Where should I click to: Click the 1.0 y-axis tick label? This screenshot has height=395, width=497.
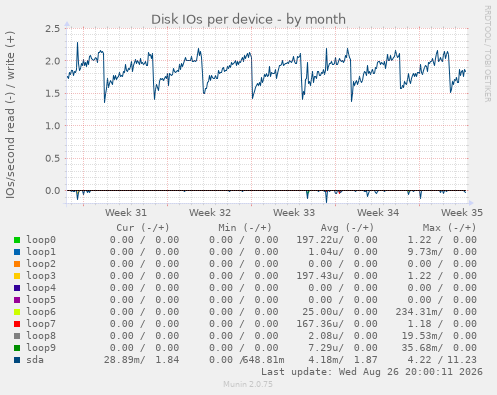pyautogui.click(x=53, y=126)
